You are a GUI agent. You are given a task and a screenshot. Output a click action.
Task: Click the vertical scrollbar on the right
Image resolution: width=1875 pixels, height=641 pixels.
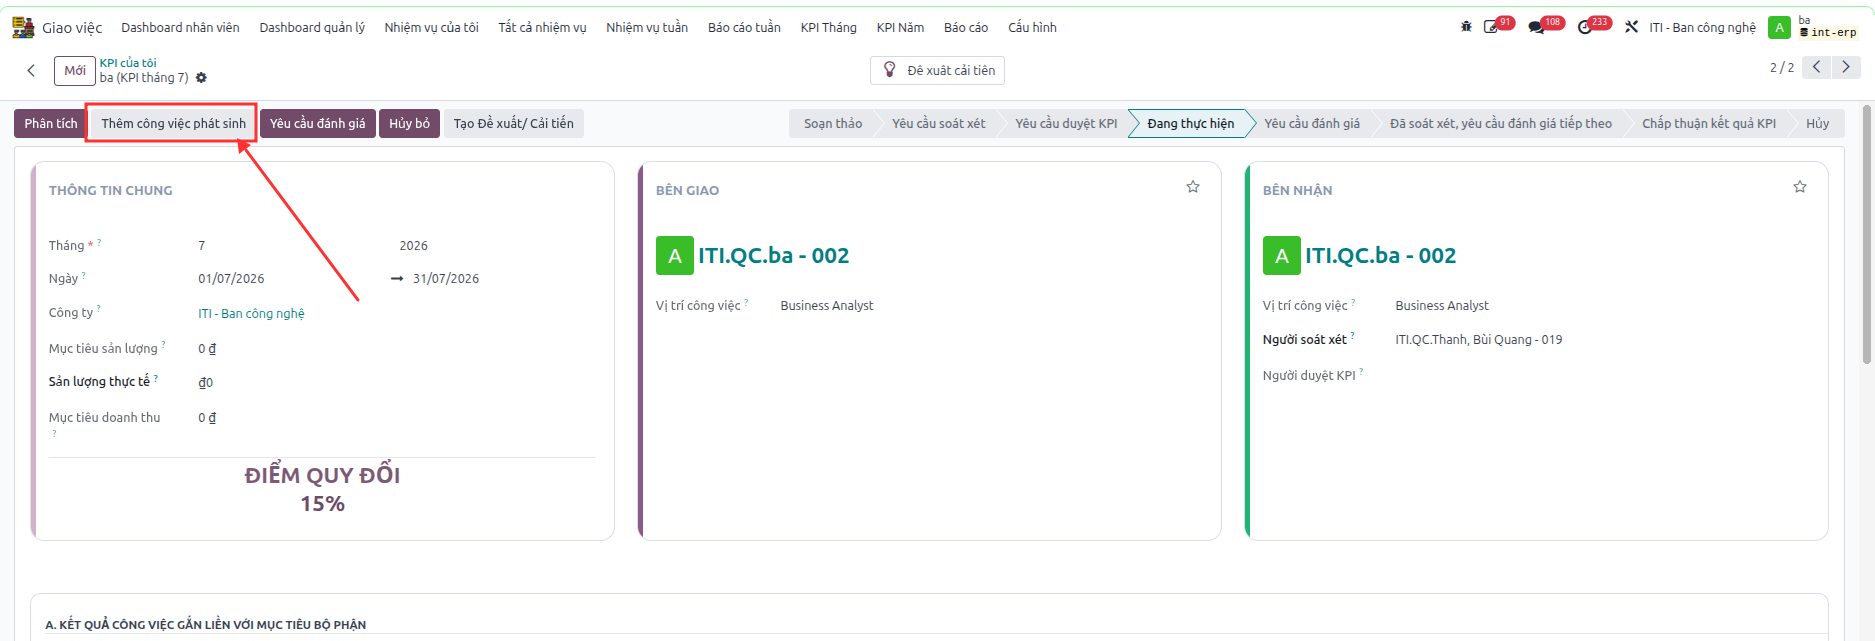1867,235
